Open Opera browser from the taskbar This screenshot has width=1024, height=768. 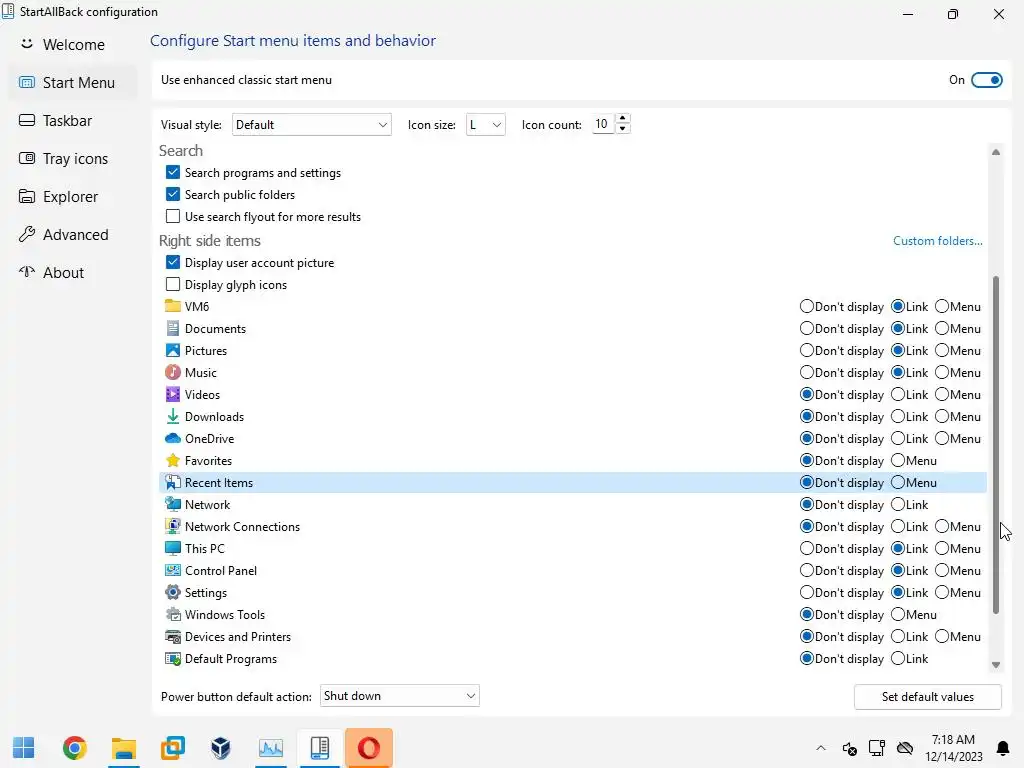pyautogui.click(x=369, y=748)
